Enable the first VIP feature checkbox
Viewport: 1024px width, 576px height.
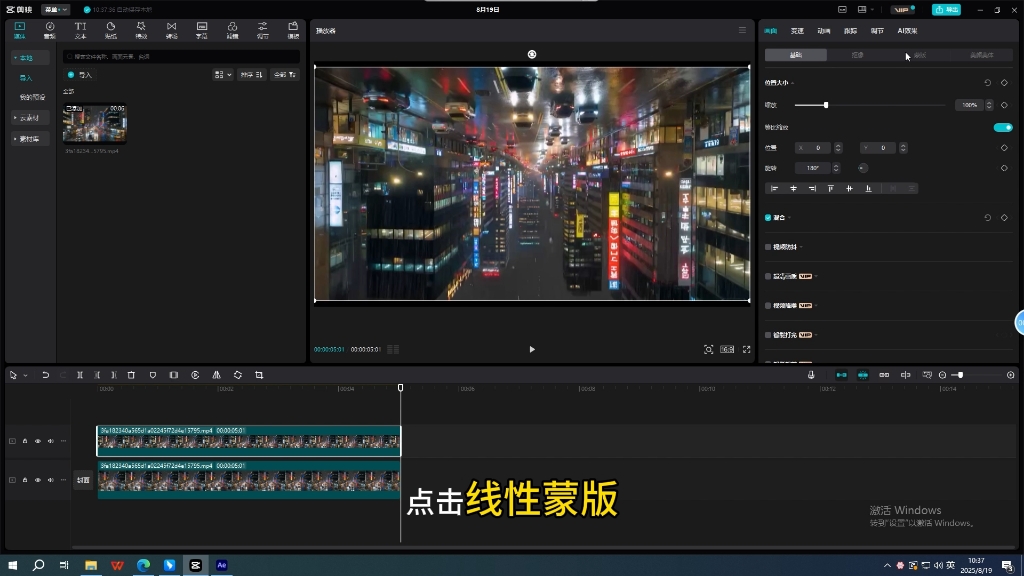pos(768,276)
